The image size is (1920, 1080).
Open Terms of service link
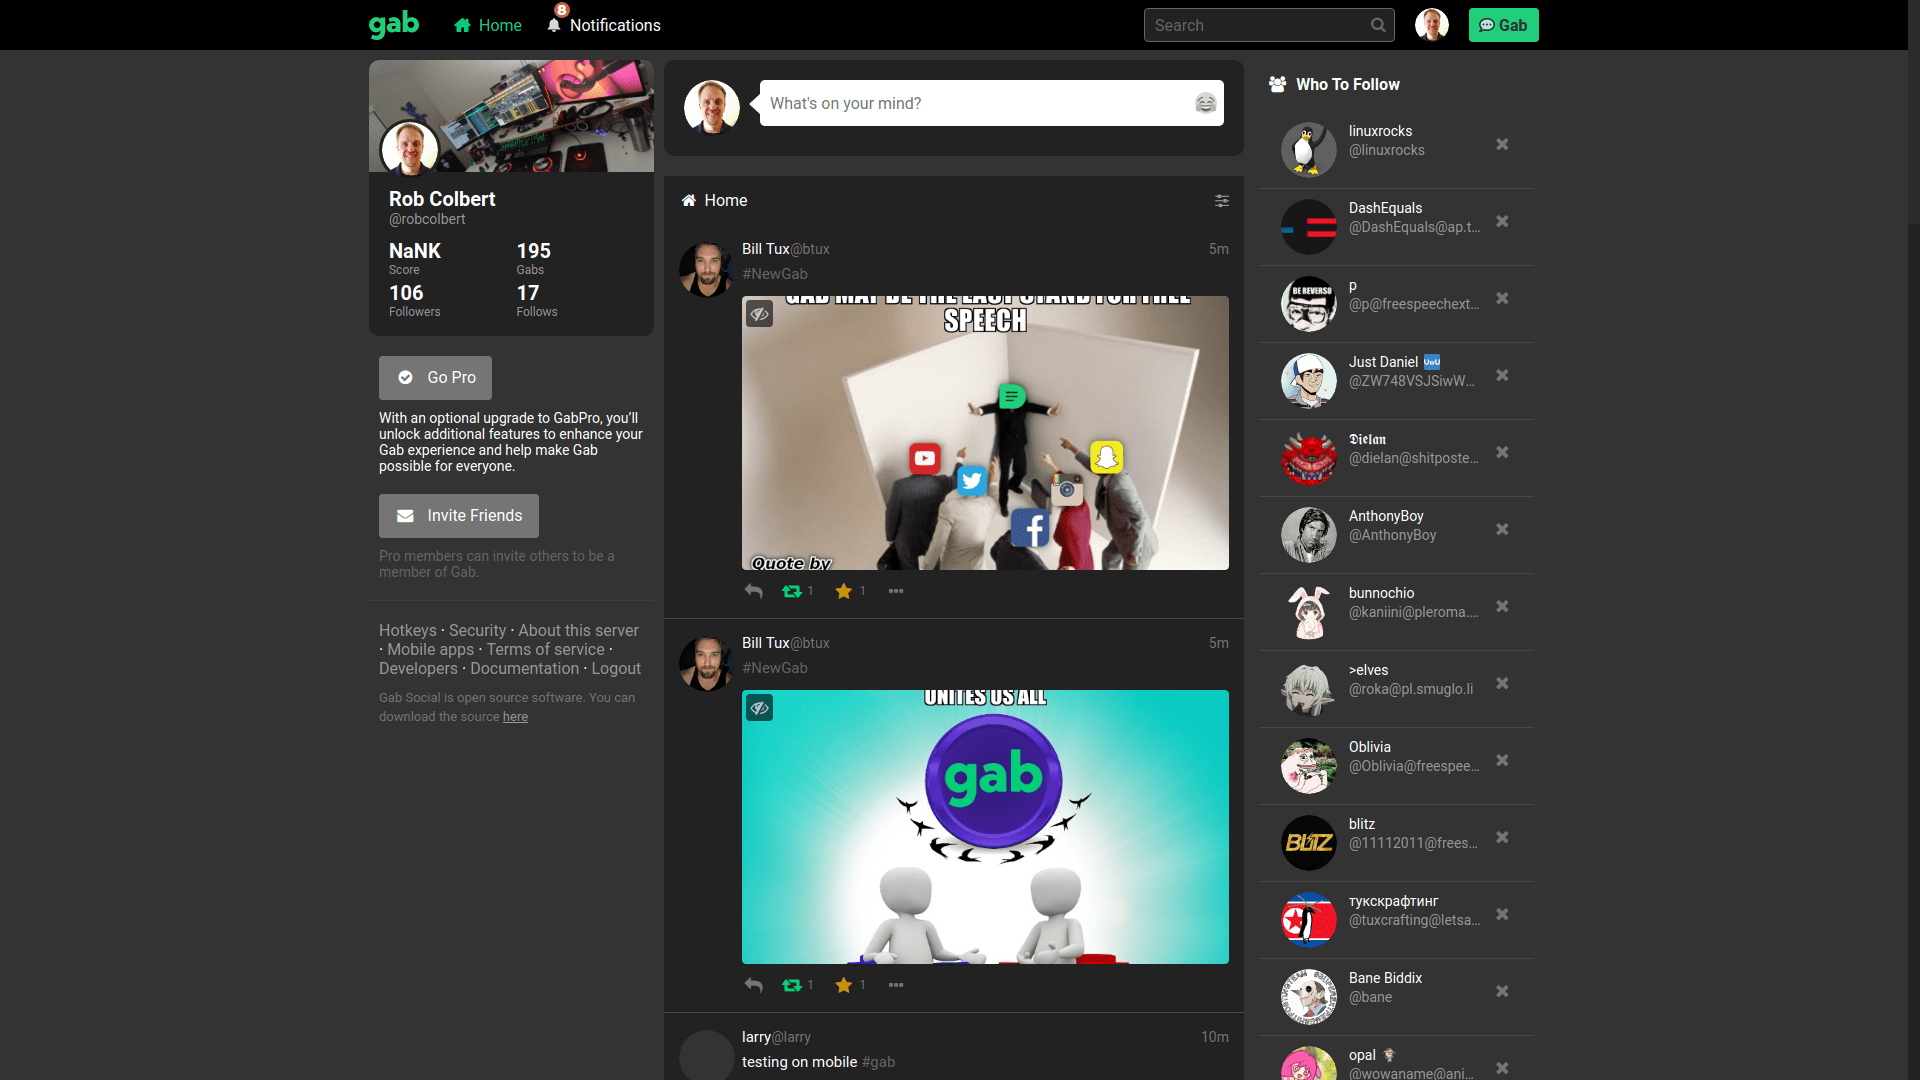546,649
